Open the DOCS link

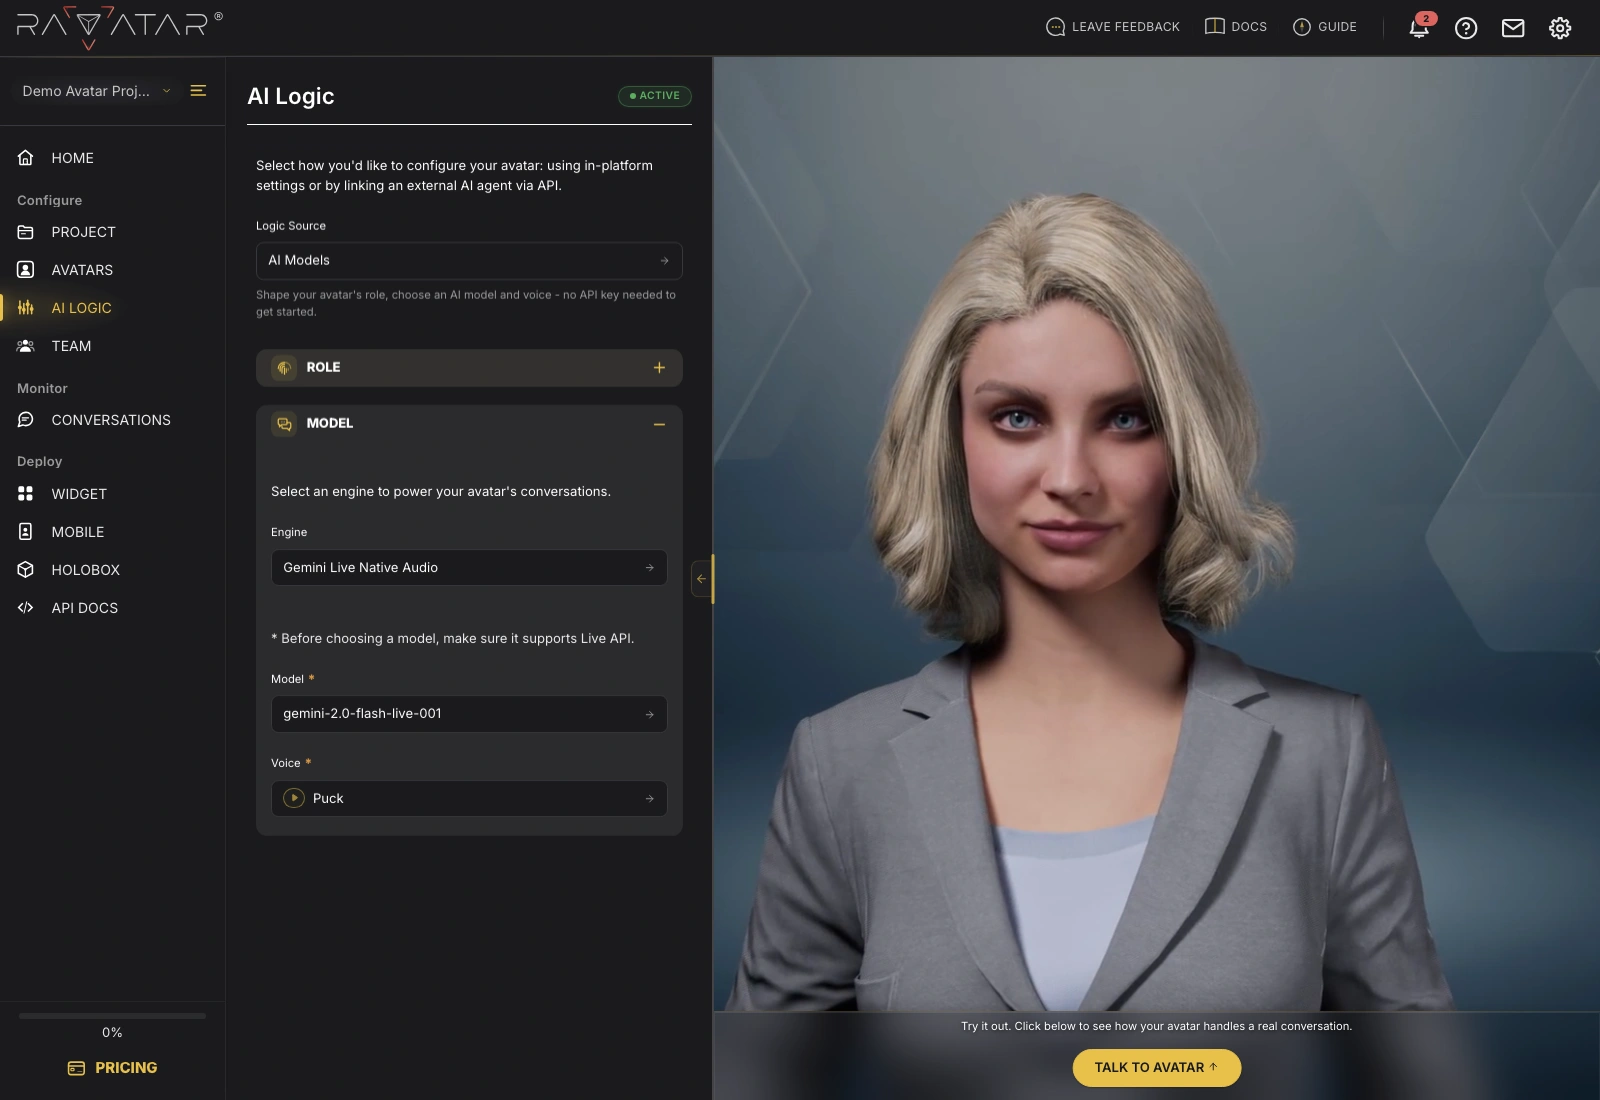point(1249,27)
